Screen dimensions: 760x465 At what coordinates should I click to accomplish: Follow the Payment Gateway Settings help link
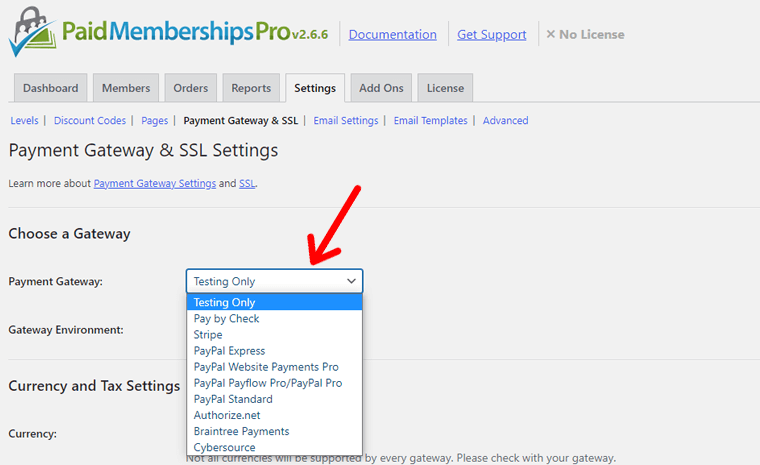(155, 183)
